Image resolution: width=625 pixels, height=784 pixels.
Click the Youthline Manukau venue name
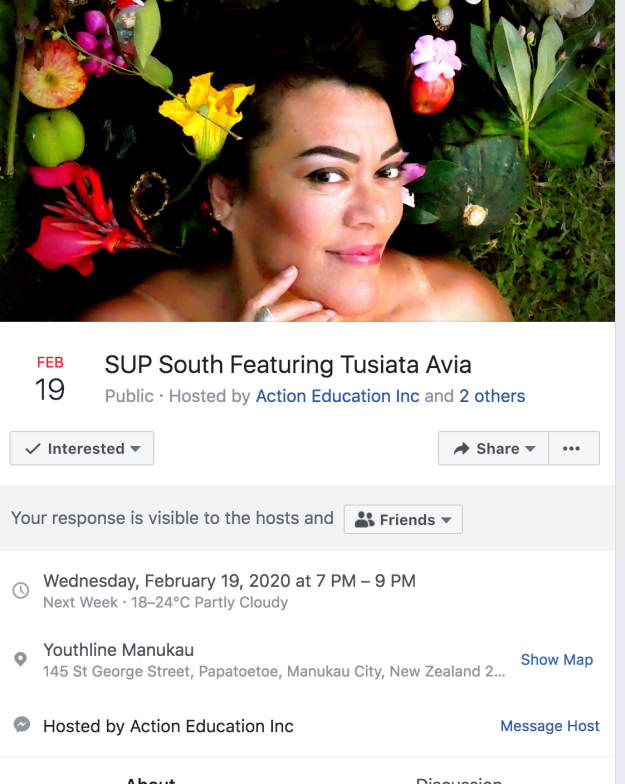click(x=118, y=650)
